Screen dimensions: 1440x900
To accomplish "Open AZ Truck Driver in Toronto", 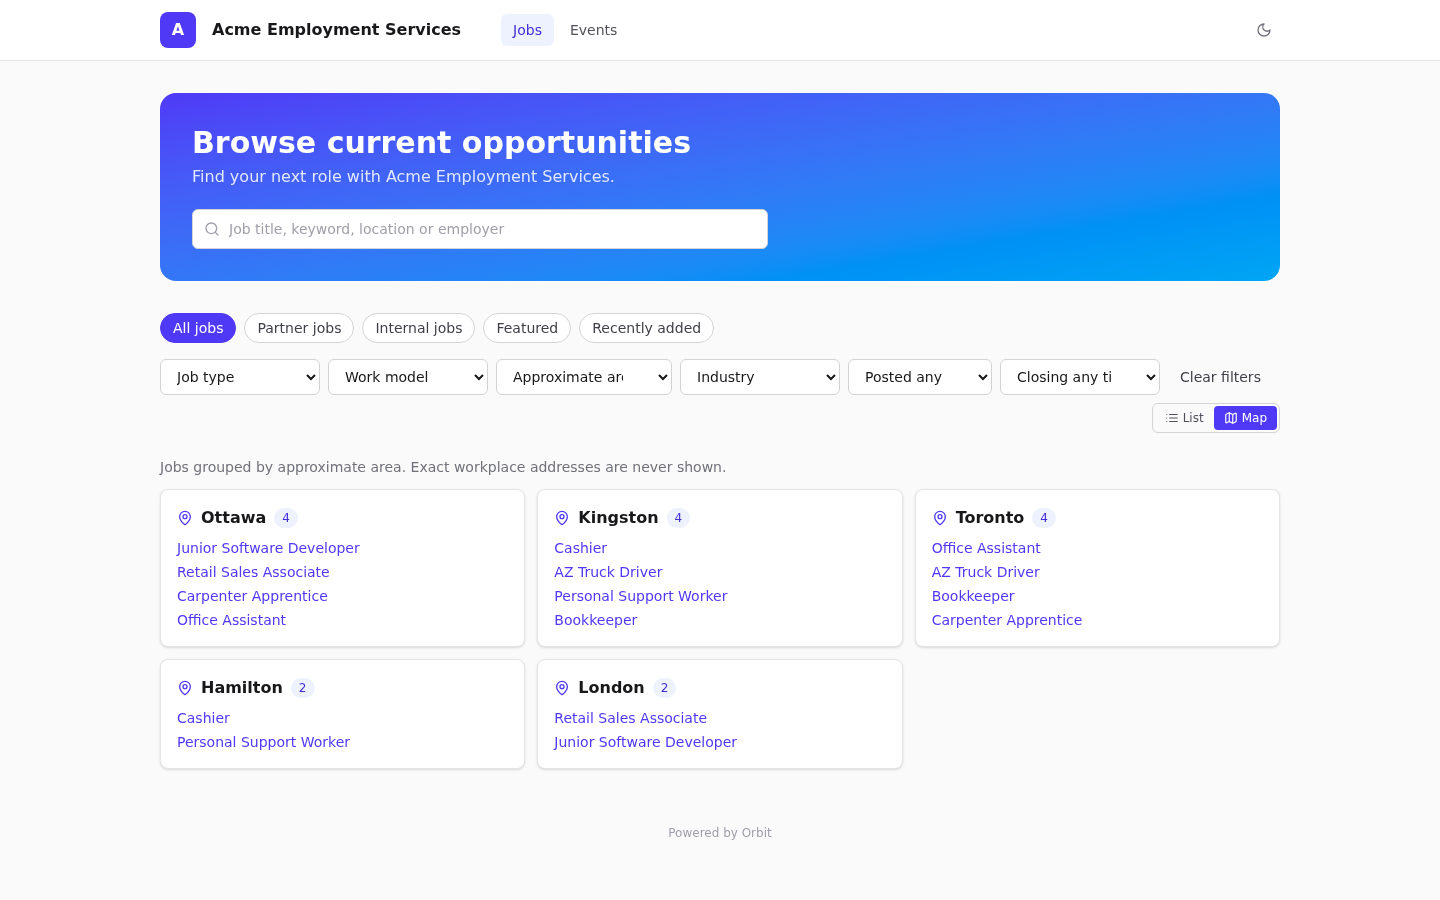I will 986,572.
